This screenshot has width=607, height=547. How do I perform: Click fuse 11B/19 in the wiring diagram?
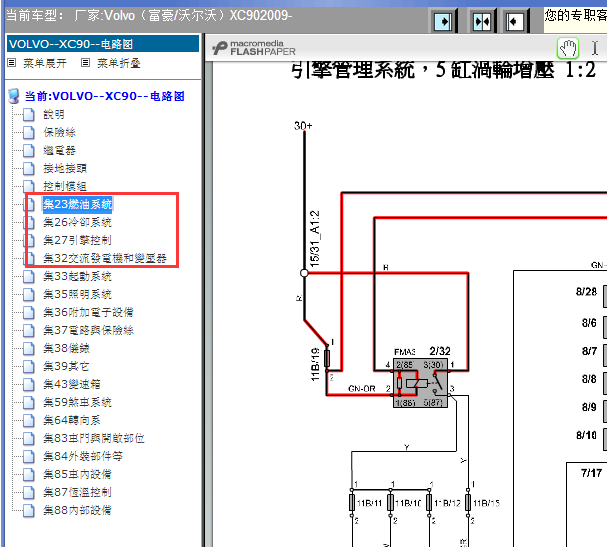[x=327, y=358]
